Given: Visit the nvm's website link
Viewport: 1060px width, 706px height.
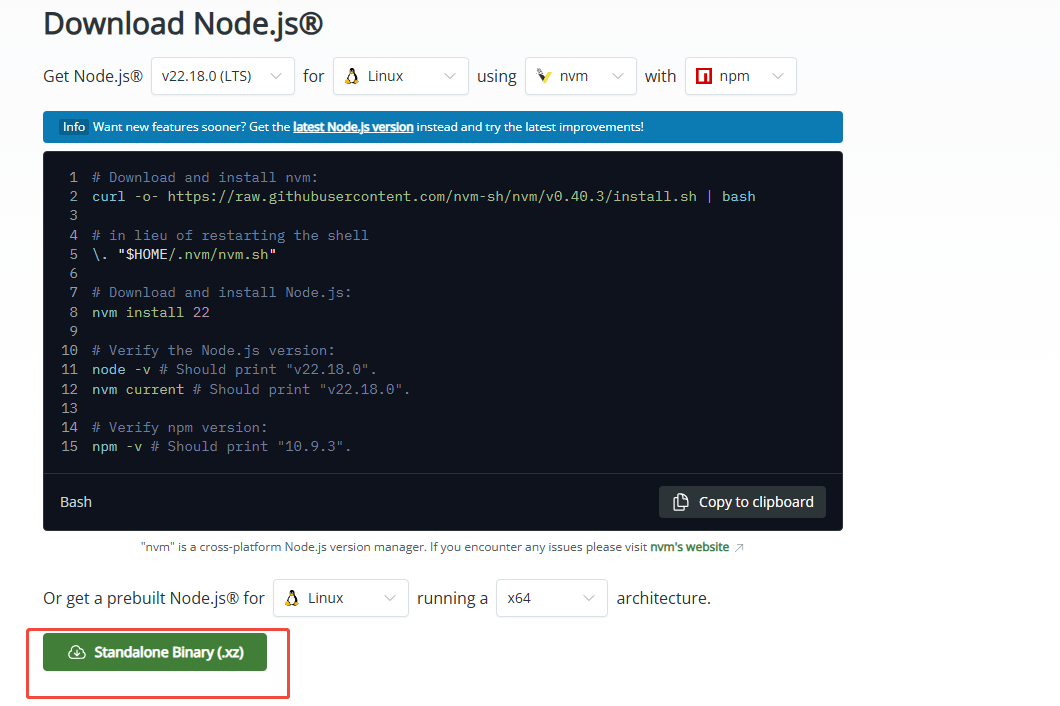Looking at the screenshot, I should pyautogui.click(x=690, y=546).
